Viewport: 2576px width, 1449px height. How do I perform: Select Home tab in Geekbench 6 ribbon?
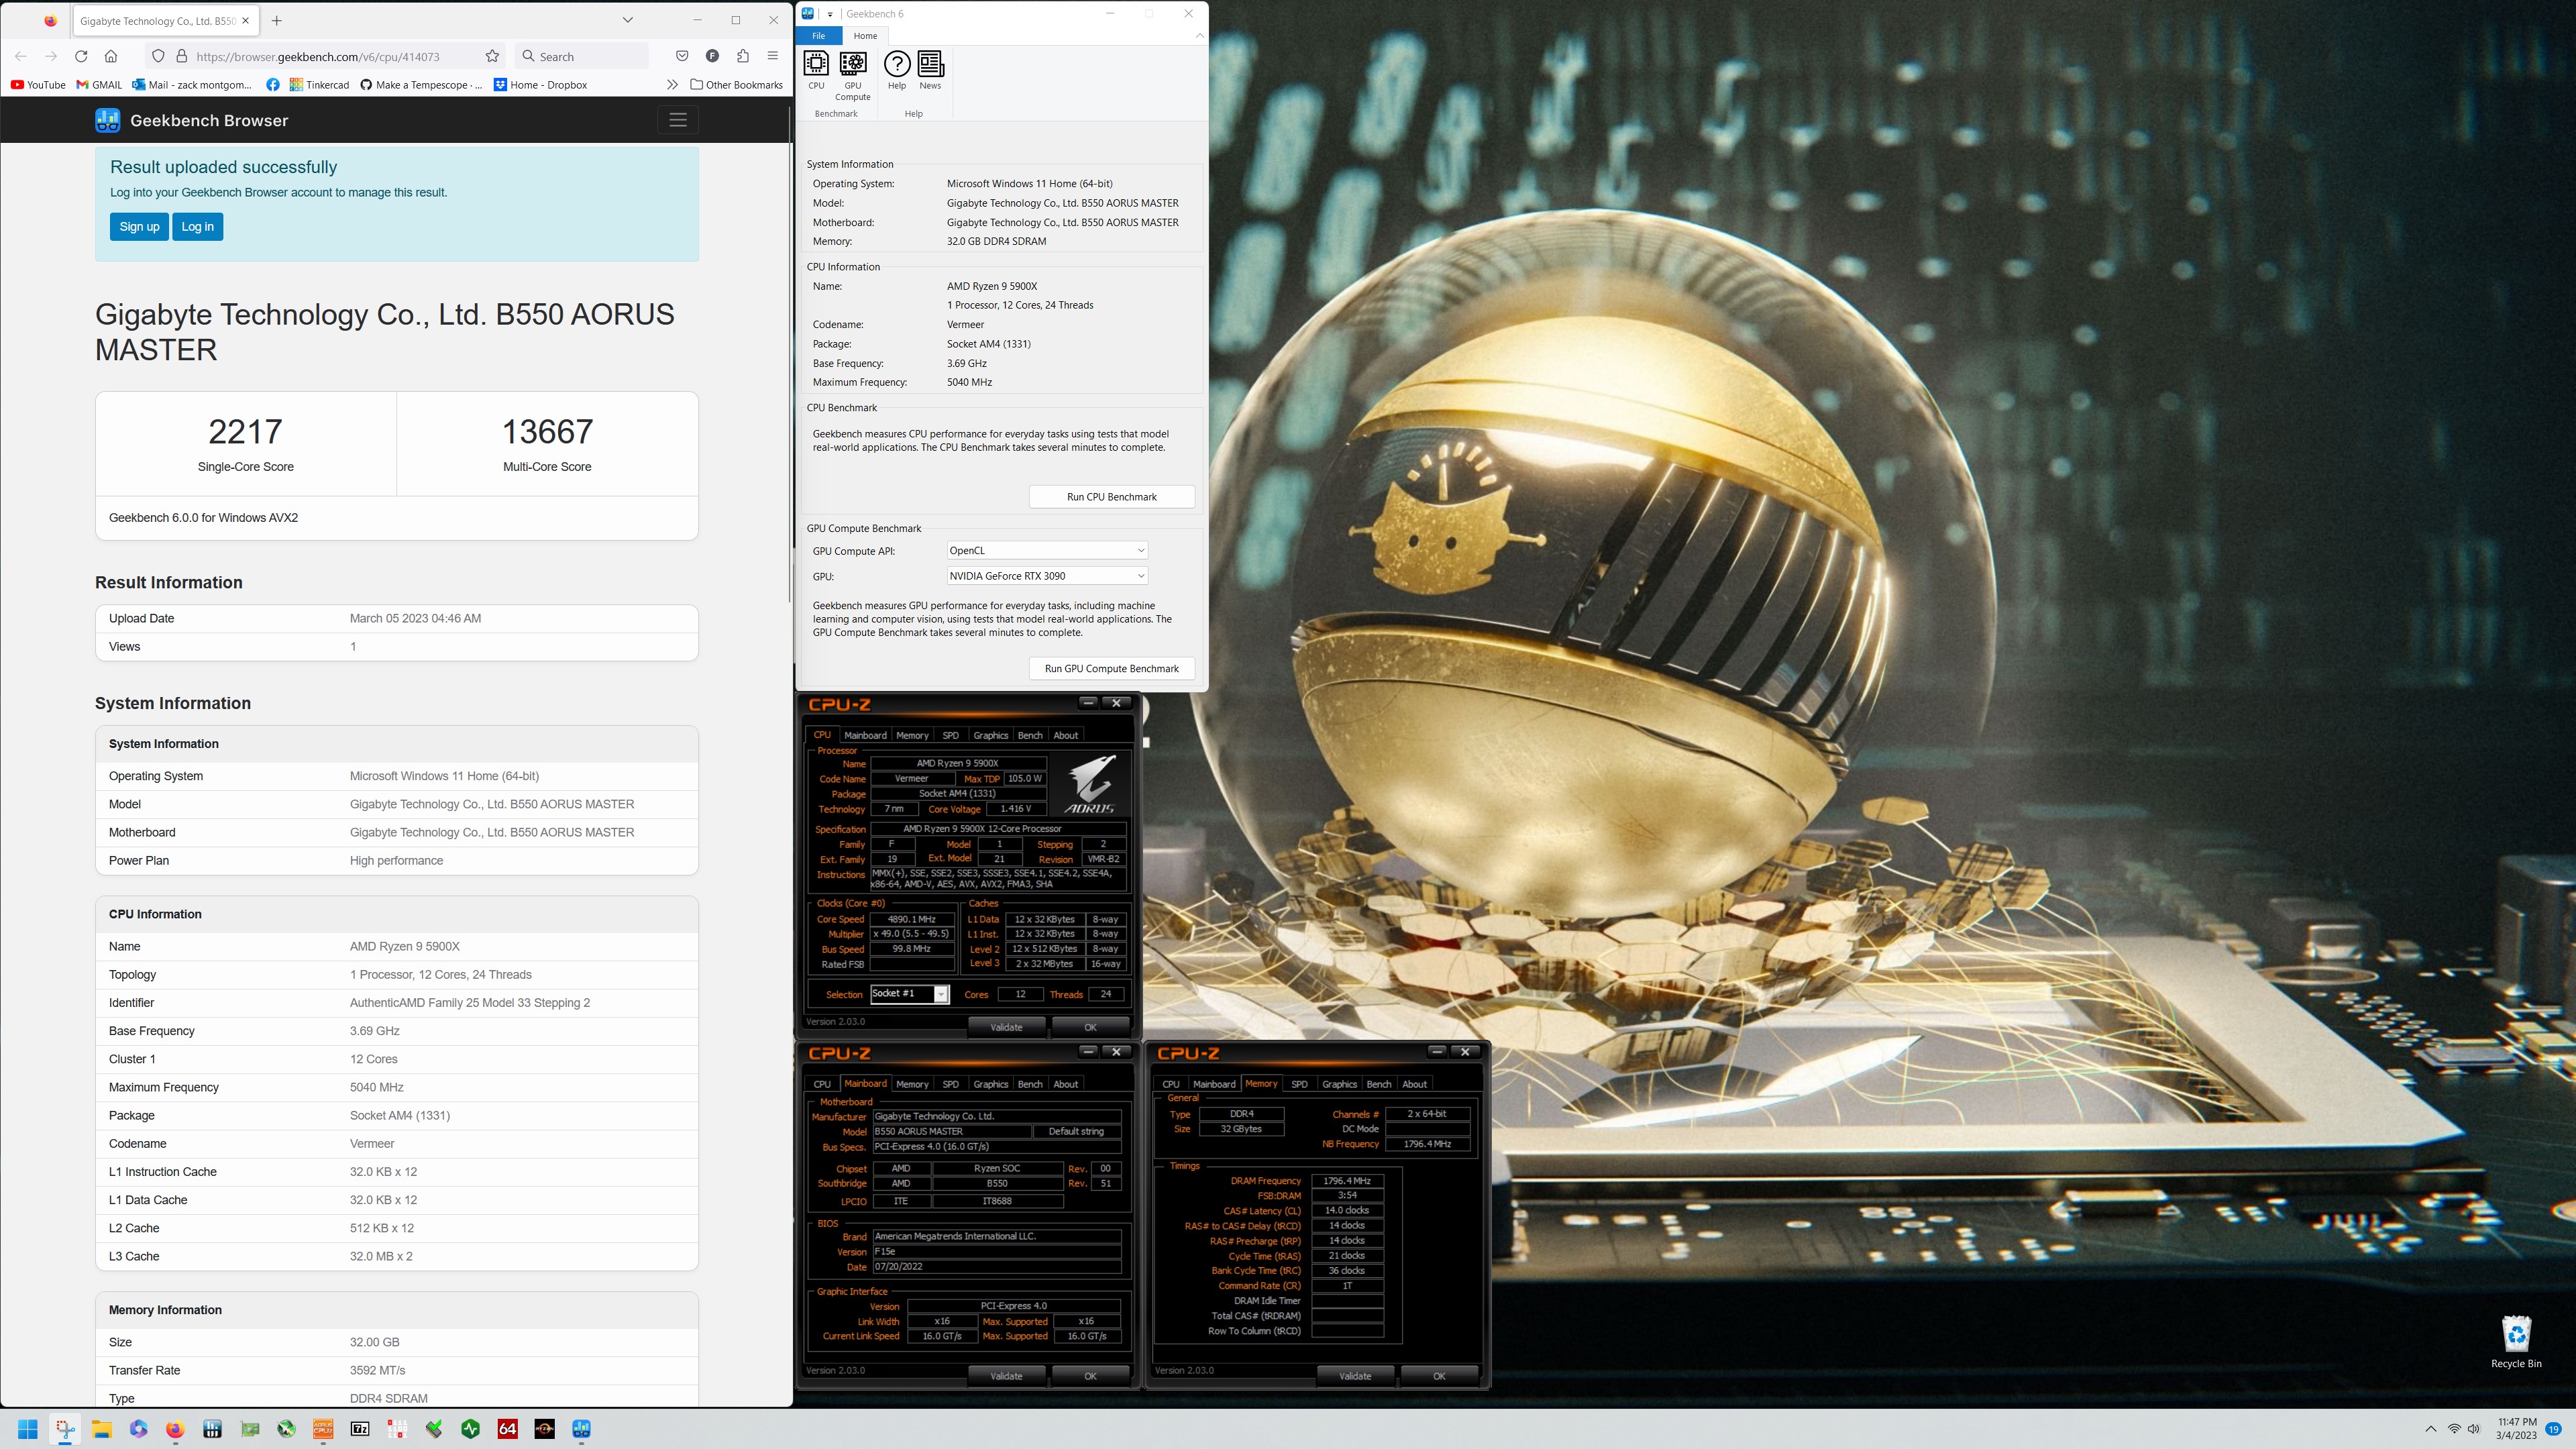click(865, 36)
